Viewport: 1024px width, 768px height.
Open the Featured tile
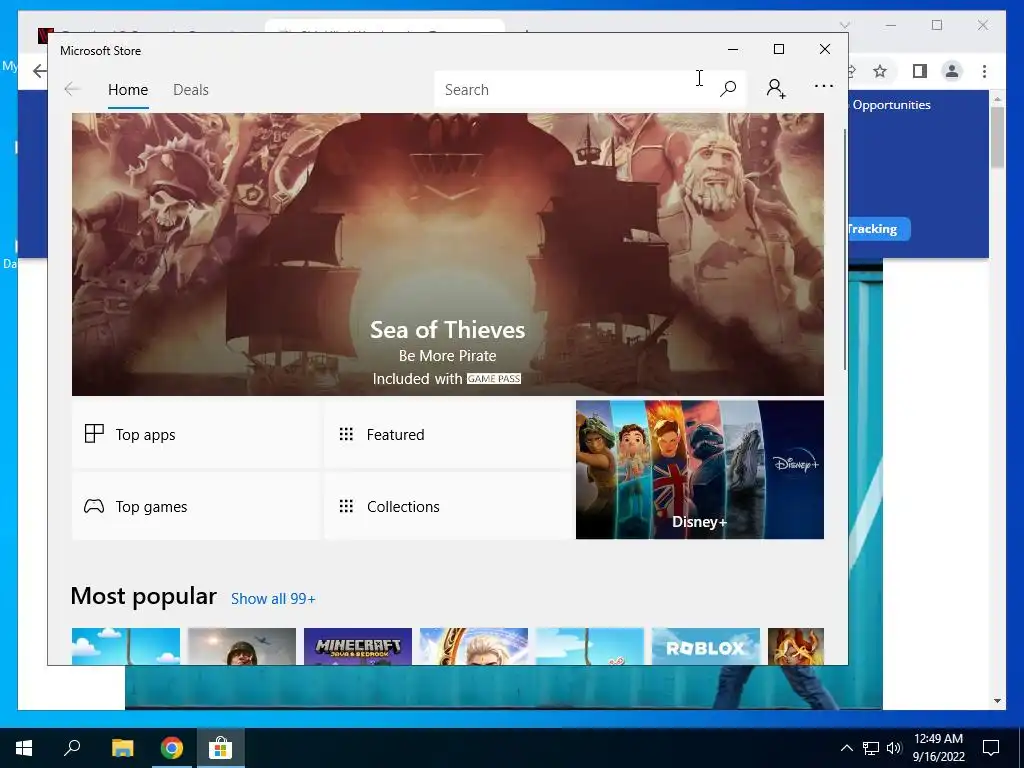(x=448, y=434)
